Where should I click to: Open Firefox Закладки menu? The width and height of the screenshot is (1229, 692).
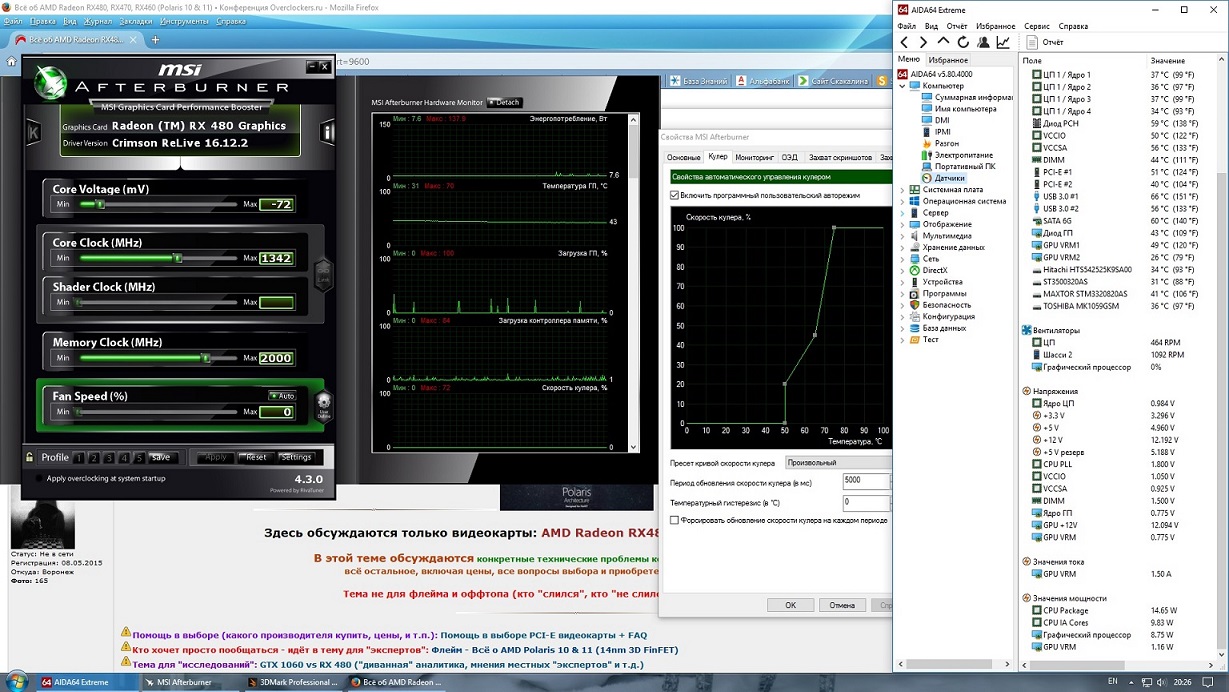coord(136,21)
